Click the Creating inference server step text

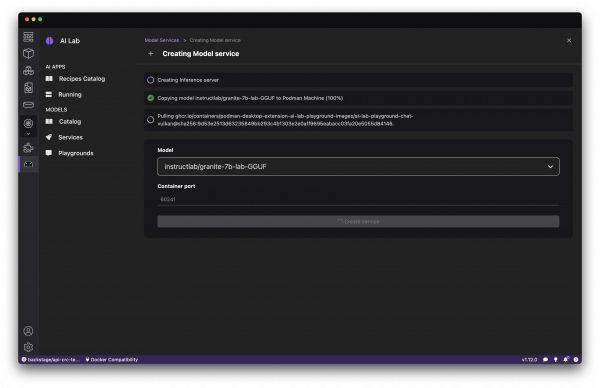click(x=188, y=80)
